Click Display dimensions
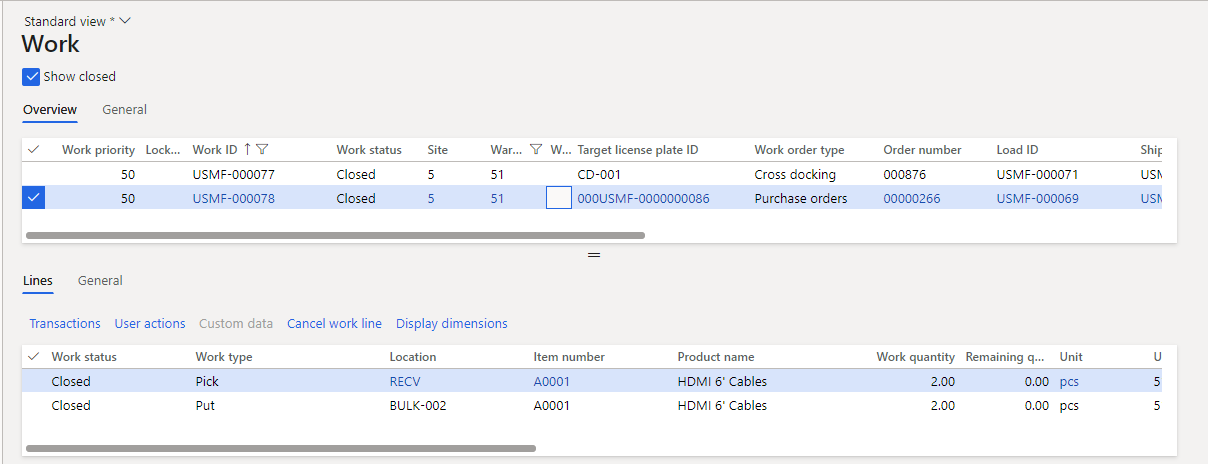 coord(452,323)
